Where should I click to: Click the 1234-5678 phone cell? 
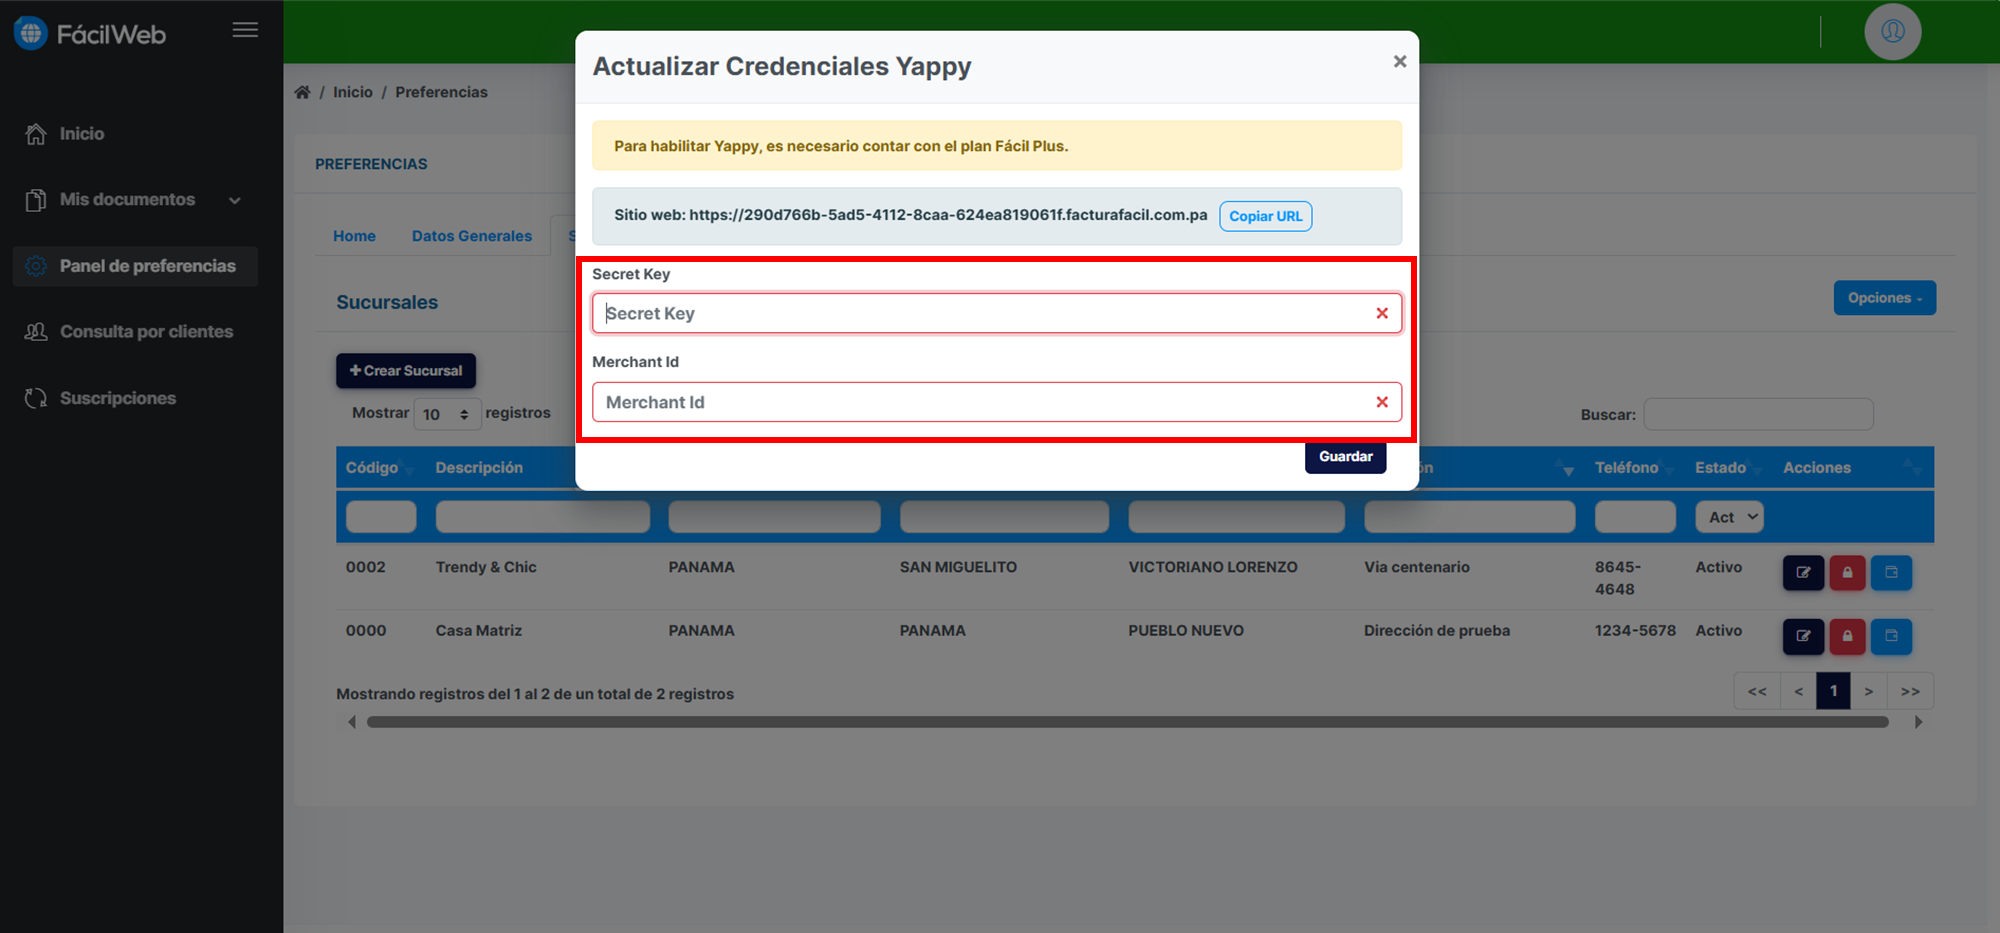coord(1635,631)
